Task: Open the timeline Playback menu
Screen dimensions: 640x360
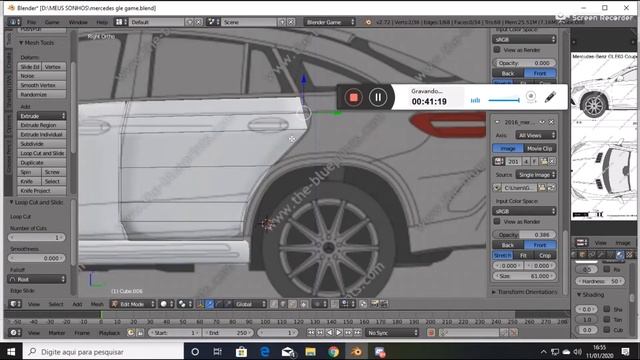Action: pos(109,333)
